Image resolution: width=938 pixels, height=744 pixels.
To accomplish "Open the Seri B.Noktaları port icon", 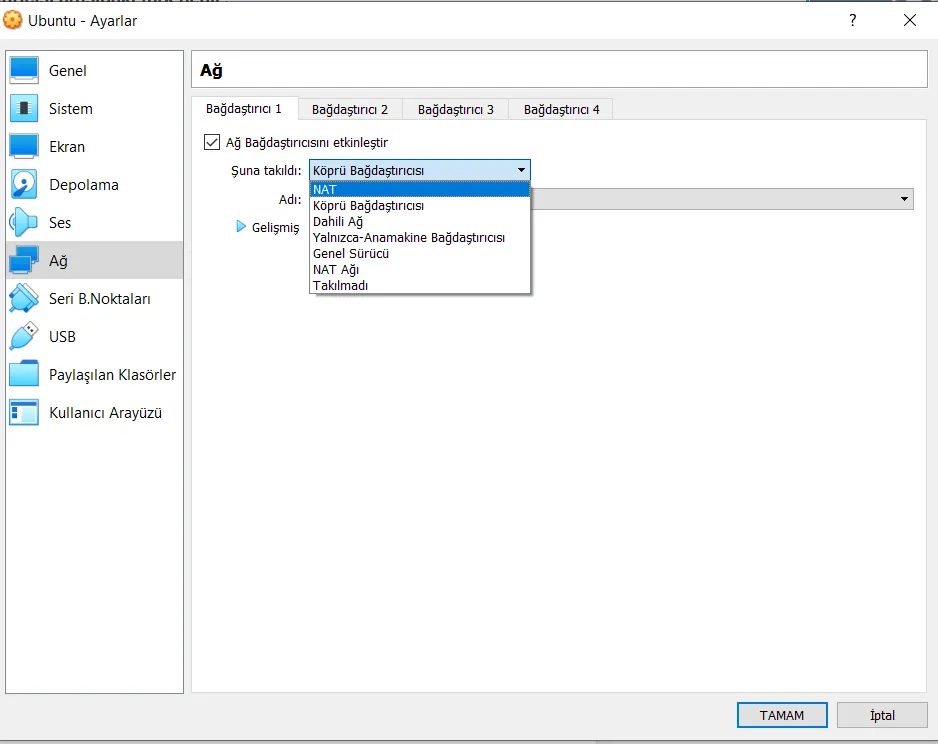I will pyautogui.click(x=24, y=298).
